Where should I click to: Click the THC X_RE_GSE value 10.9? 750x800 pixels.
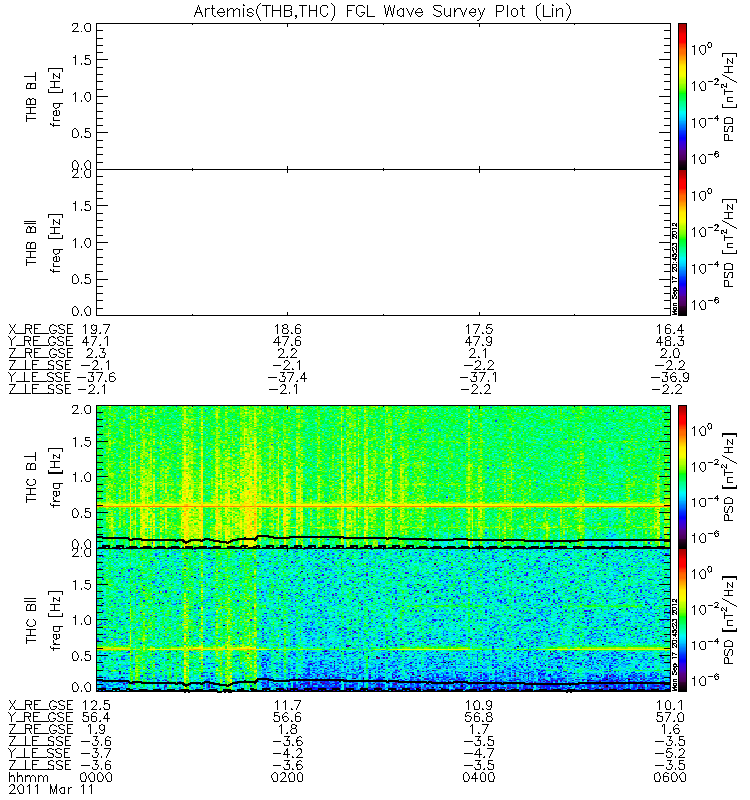click(x=479, y=705)
